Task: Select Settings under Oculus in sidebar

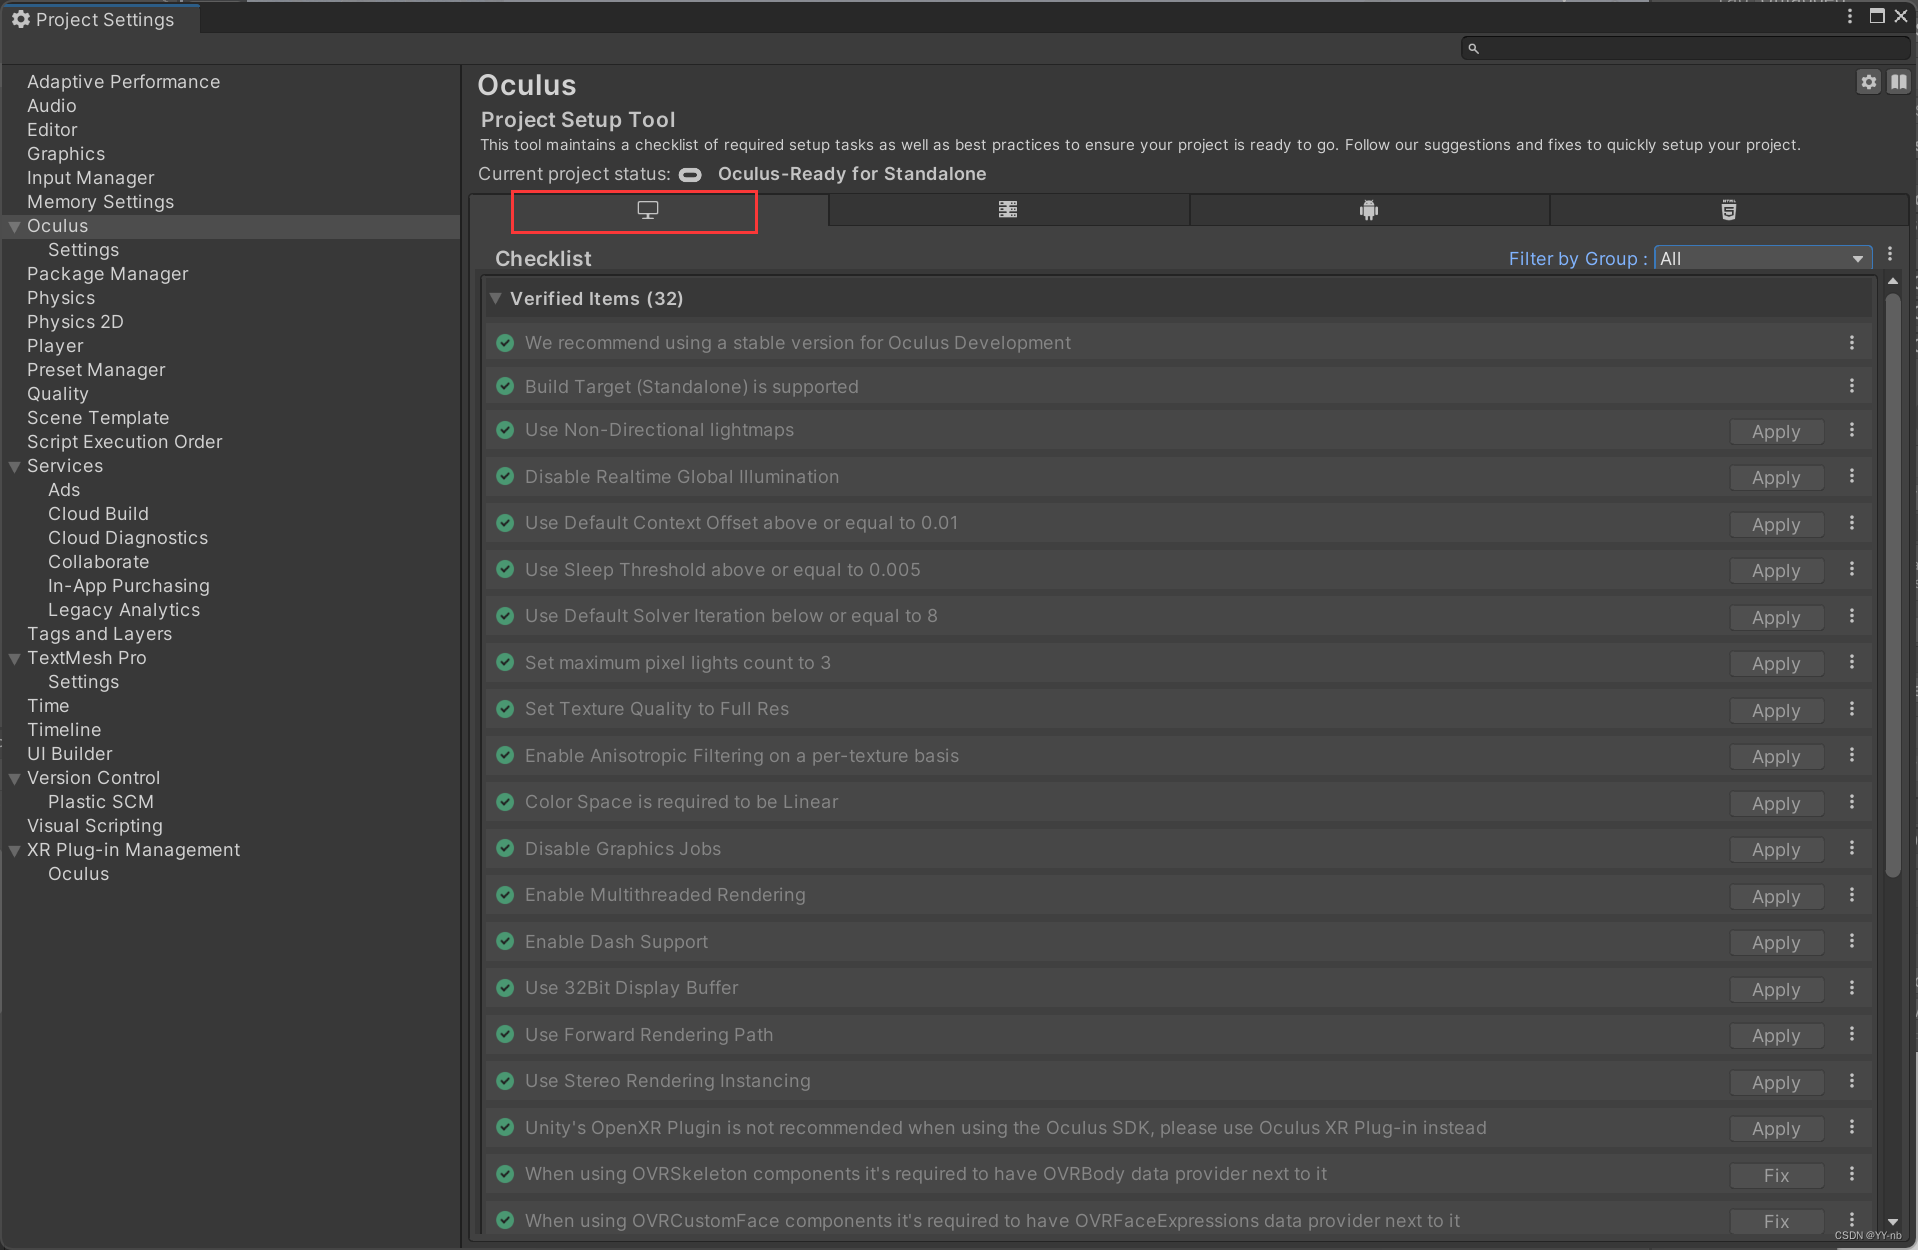Action: coord(83,250)
